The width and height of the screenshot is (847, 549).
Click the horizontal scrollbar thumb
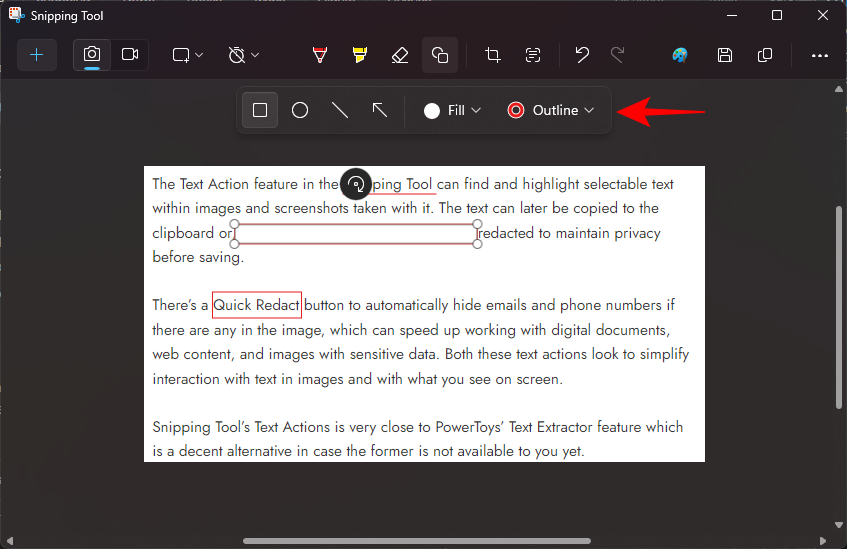416,541
